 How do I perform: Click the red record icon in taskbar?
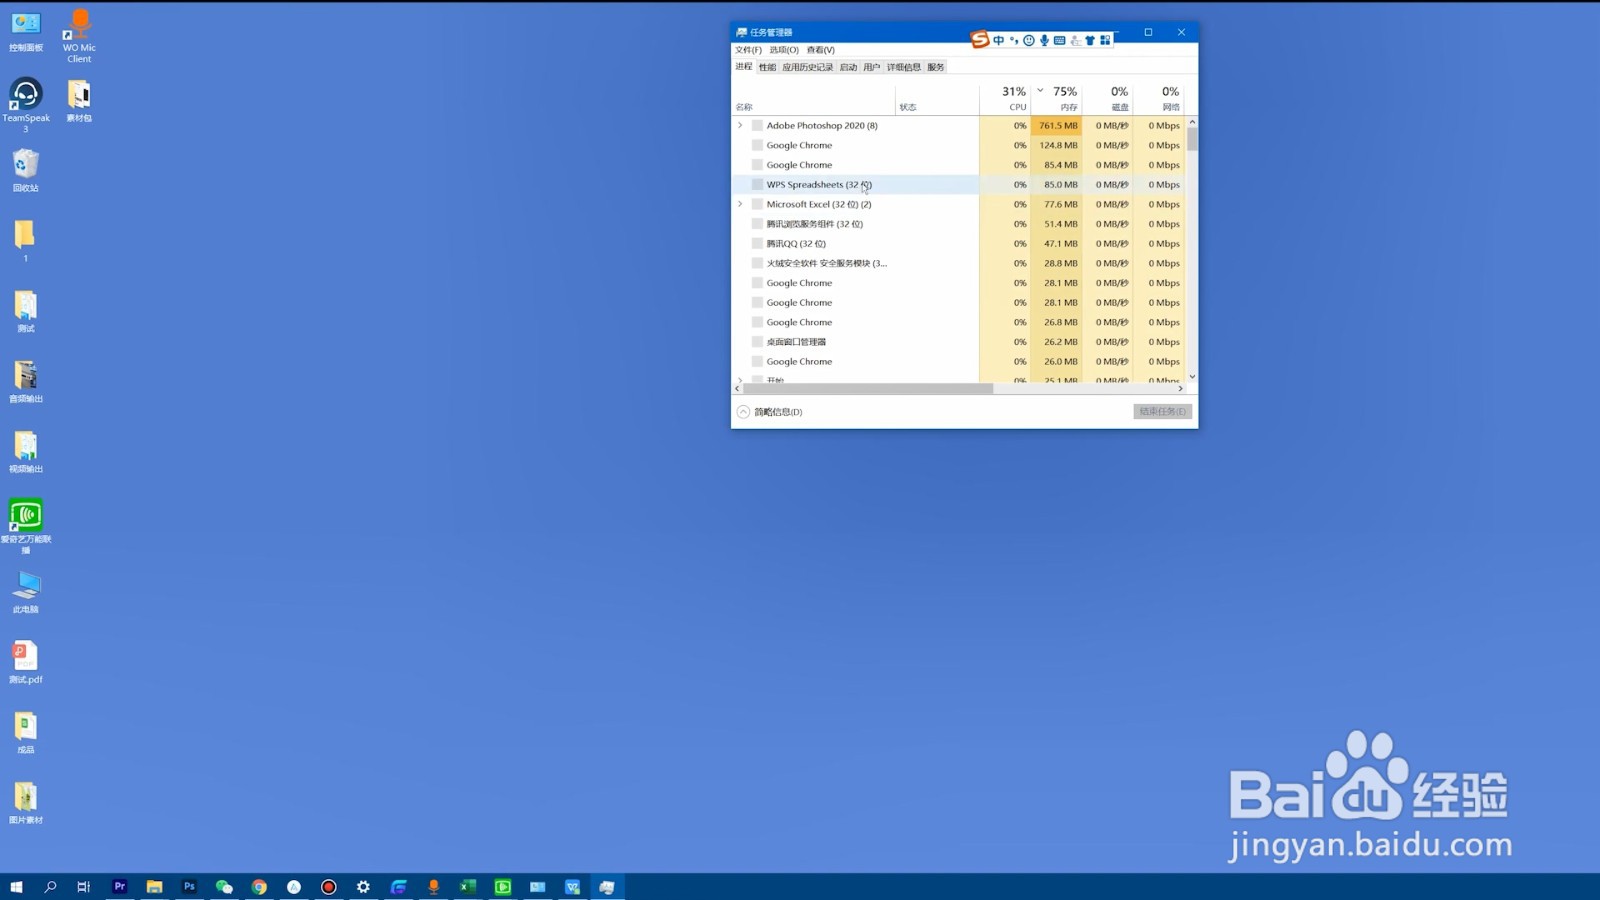(328, 886)
